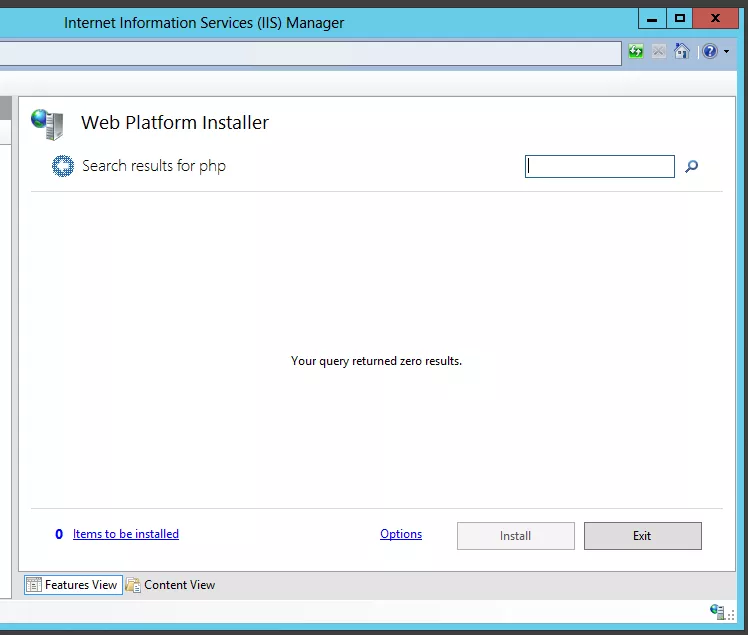Expand the Help dropdown arrow
This screenshot has height=635, width=748.
(x=726, y=52)
